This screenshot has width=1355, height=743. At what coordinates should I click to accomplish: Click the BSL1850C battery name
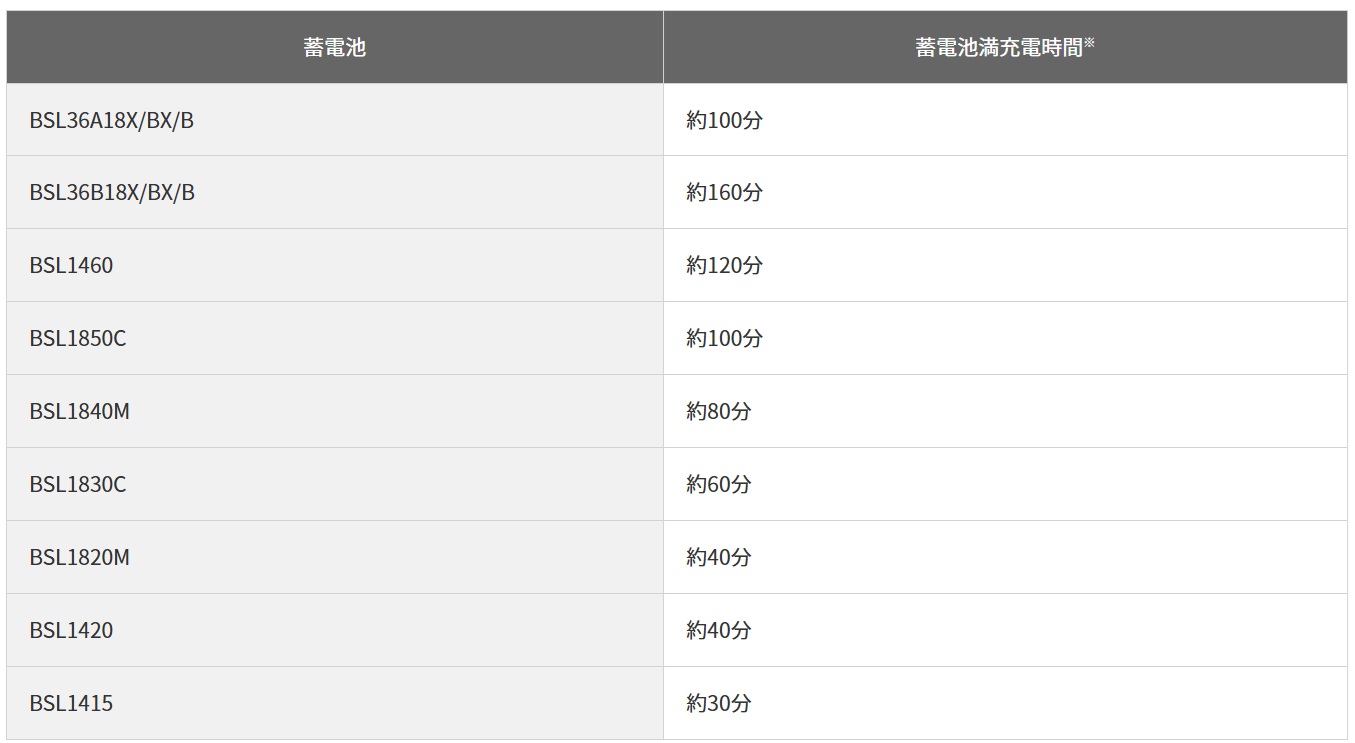tap(78, 338)
